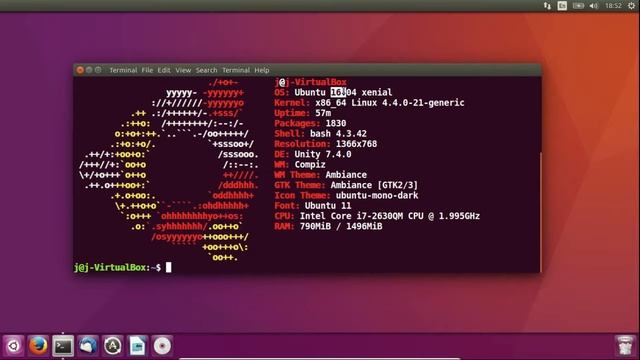The image size is (640, 360).
Task: Open the Trash in the dock
Action: pos(624,346)
